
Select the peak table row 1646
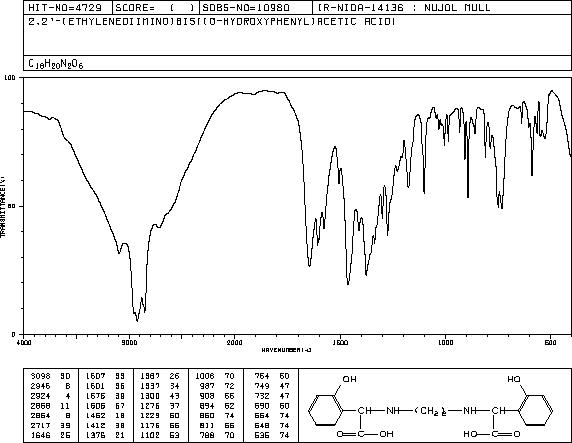[51, 435]
